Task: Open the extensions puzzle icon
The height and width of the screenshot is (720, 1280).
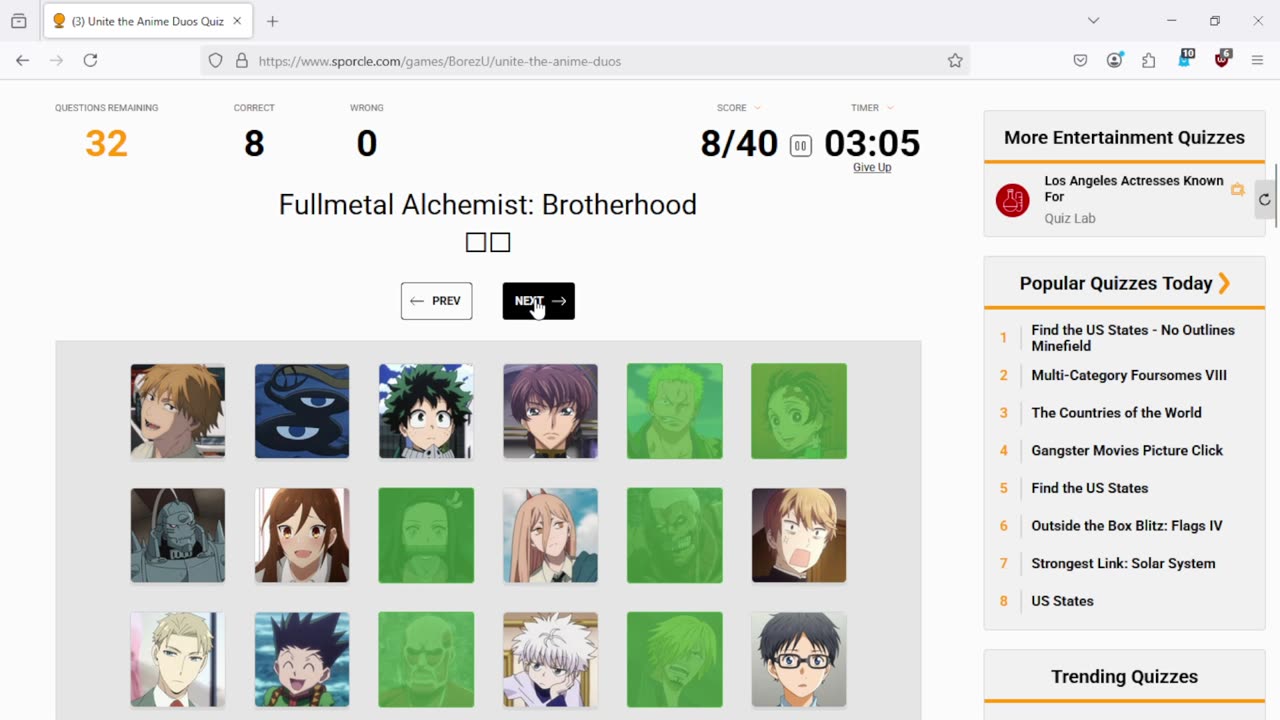Action: (x=1148, y=61)
